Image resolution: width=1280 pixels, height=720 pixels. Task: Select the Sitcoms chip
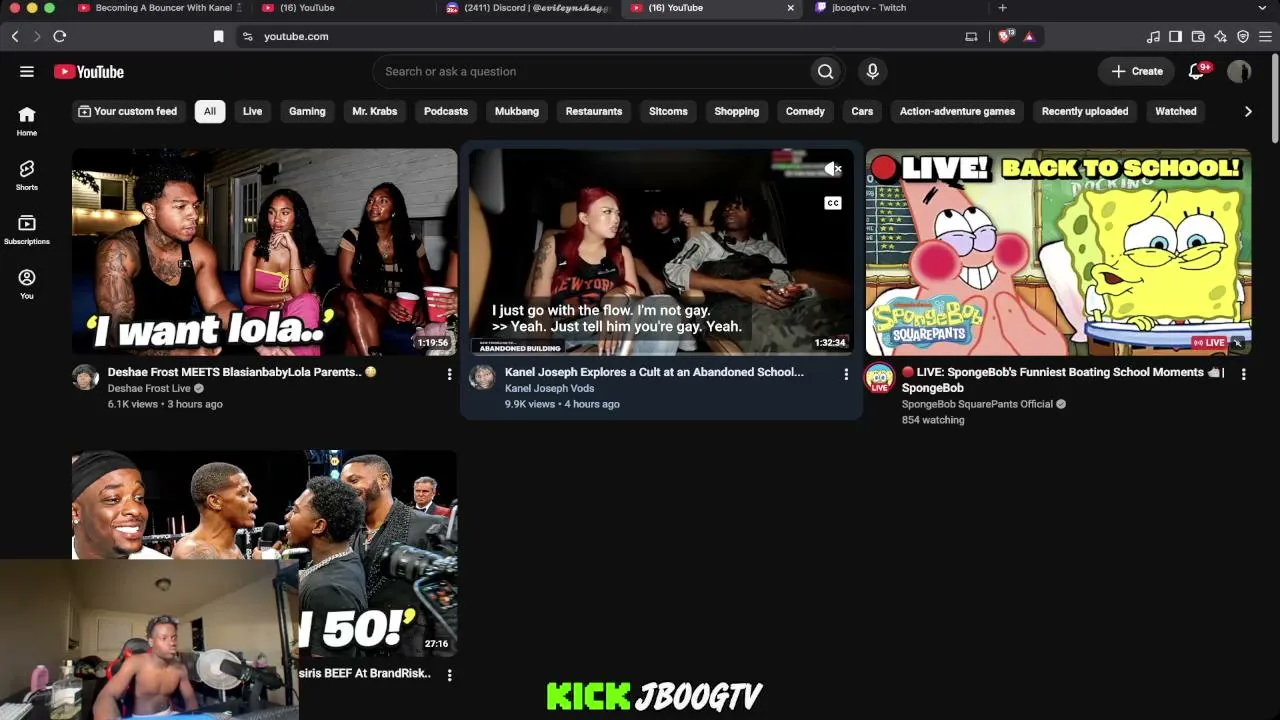coord(668,111)
